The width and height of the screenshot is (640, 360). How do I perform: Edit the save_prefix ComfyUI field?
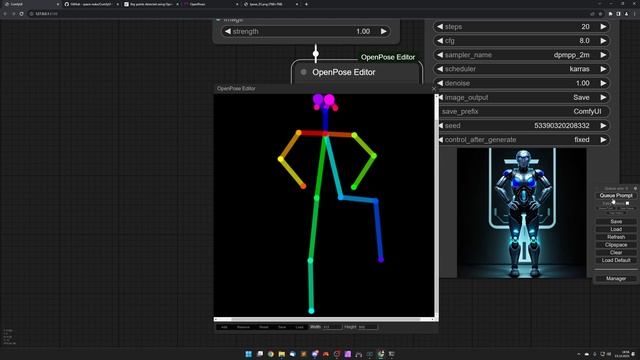pyautogui.click(x=524, y=111)
